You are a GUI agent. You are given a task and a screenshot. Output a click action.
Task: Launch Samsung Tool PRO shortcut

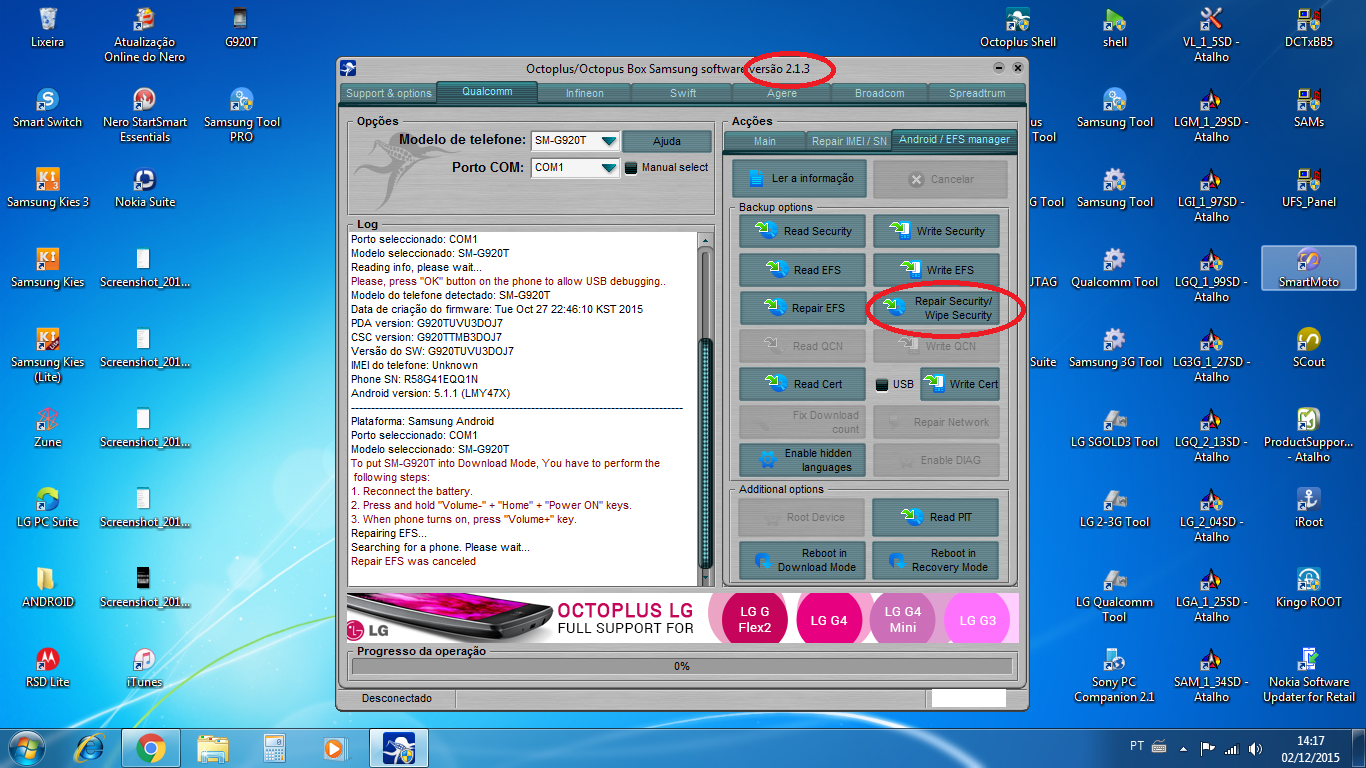(241, 115)
